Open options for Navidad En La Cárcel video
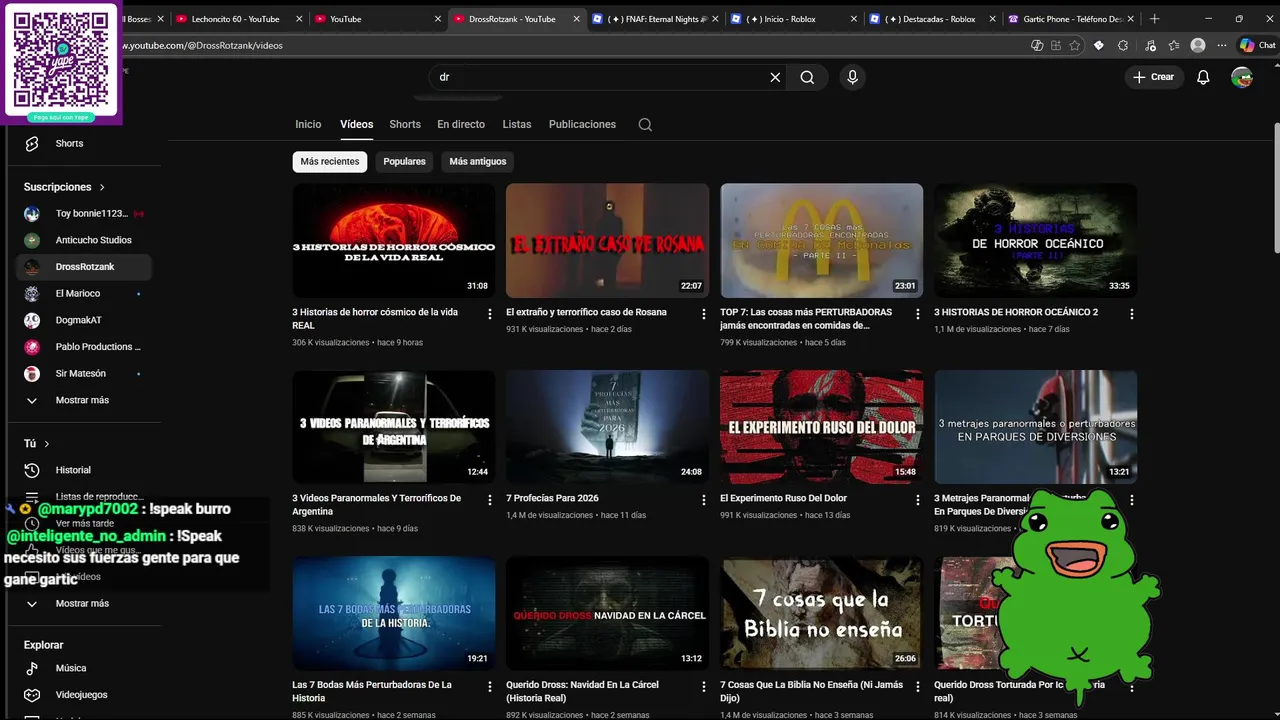This screenshot has width=1280, height=720. click(x=703, y=687)
